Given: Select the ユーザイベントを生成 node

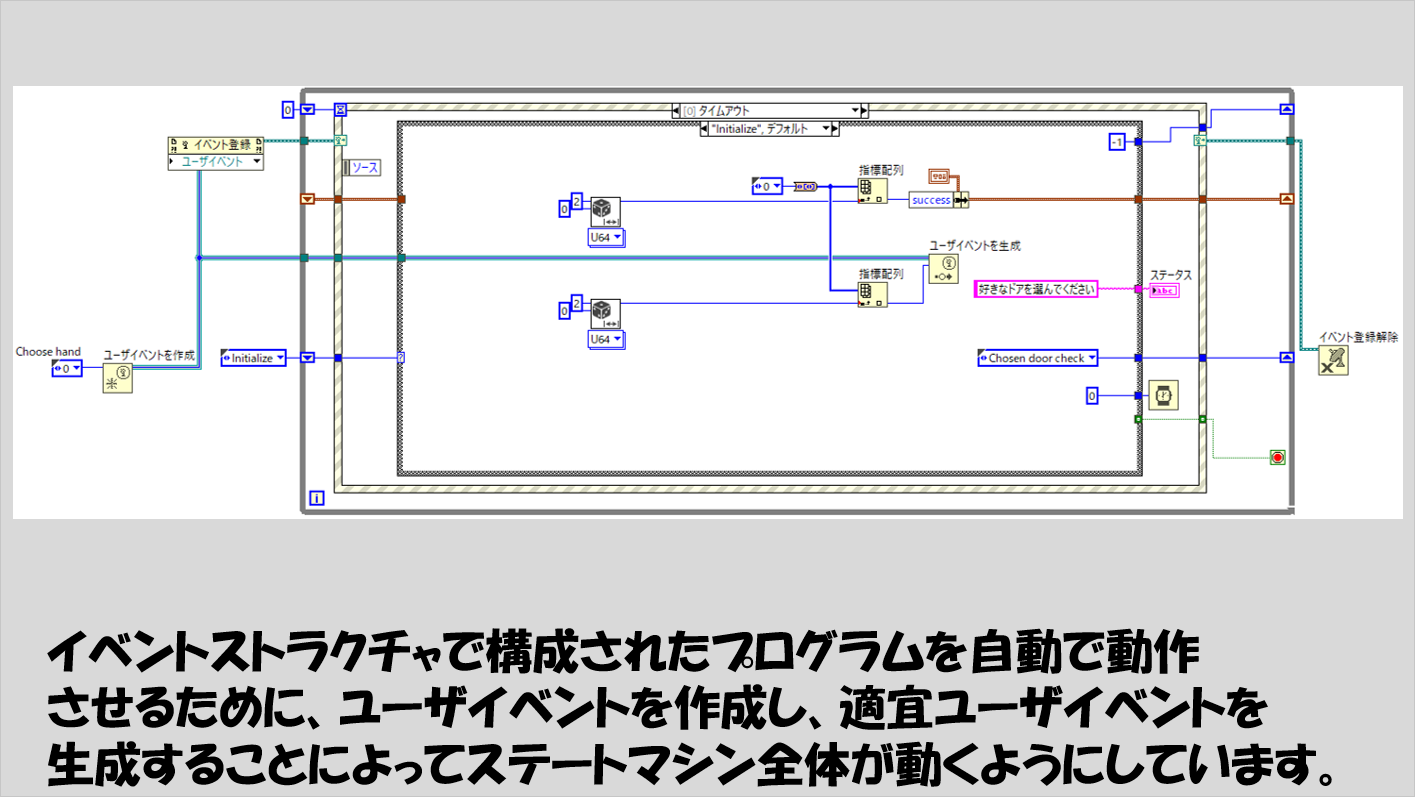Looking at the screenshot, I should tap(942, 268).
